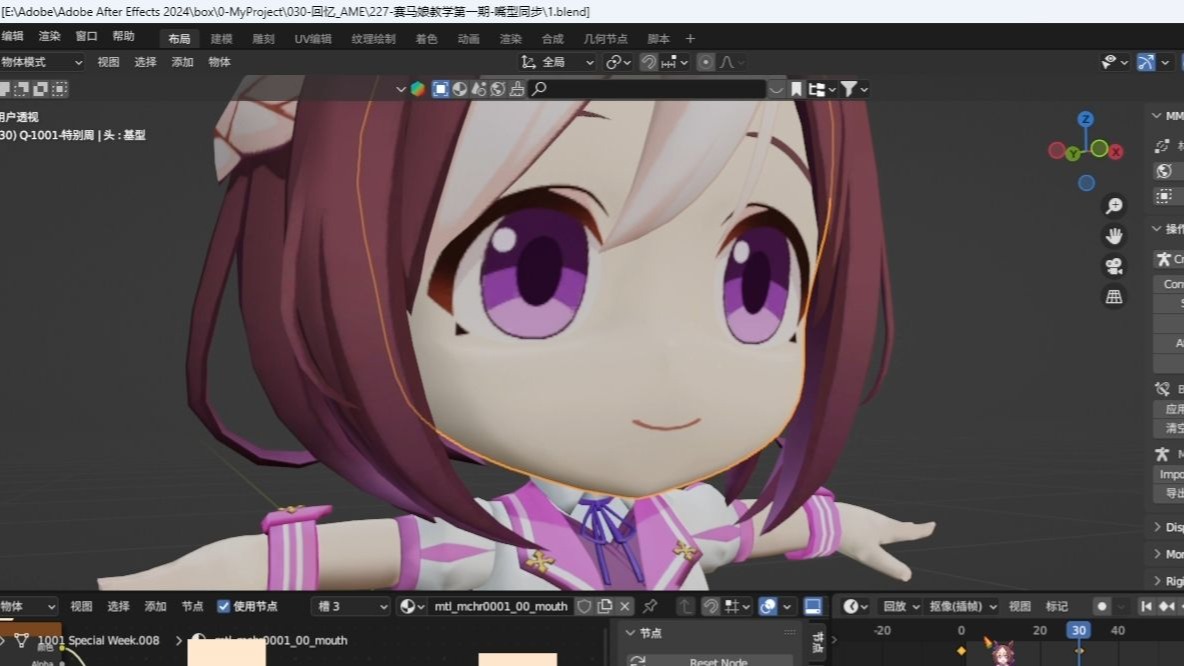Click the pan view hand icon

[x=1114, y=236]
